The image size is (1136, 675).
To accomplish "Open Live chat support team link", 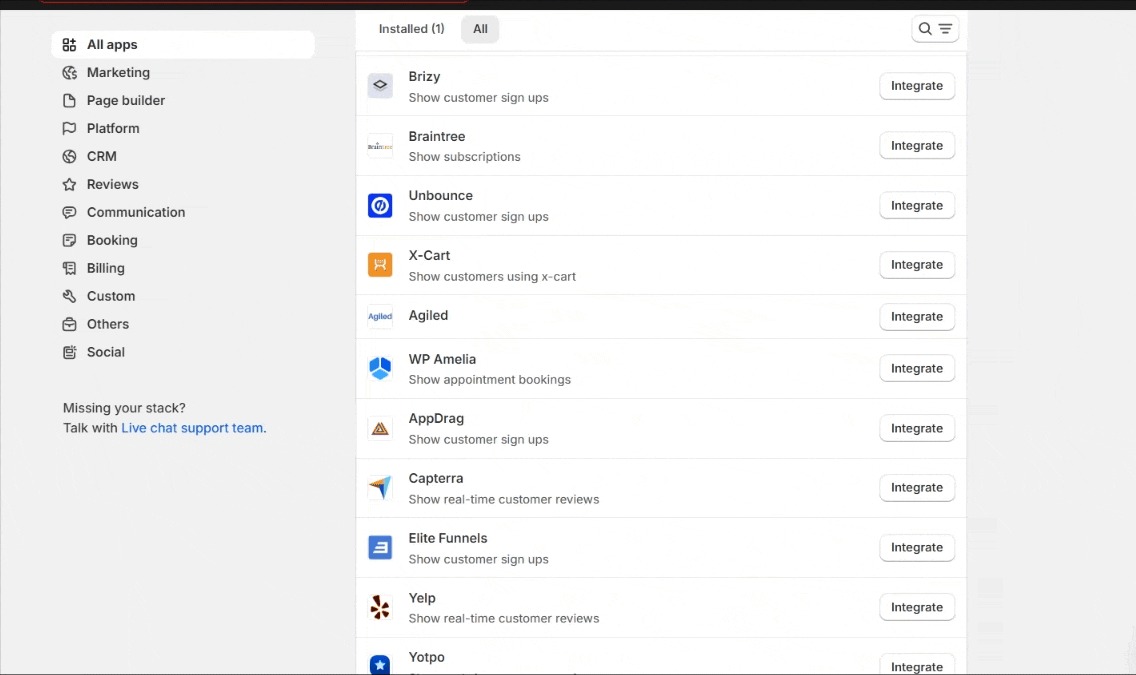I will point(192,428).
